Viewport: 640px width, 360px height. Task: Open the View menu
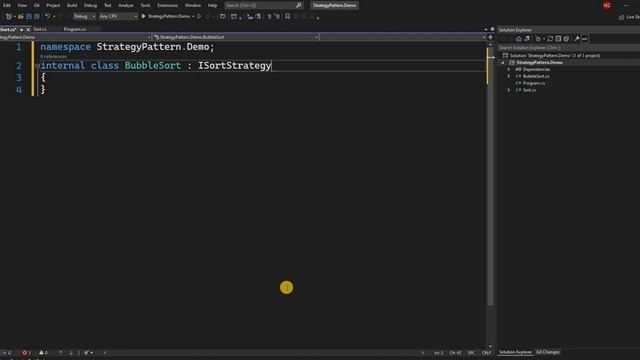click(x=22, y=5)
